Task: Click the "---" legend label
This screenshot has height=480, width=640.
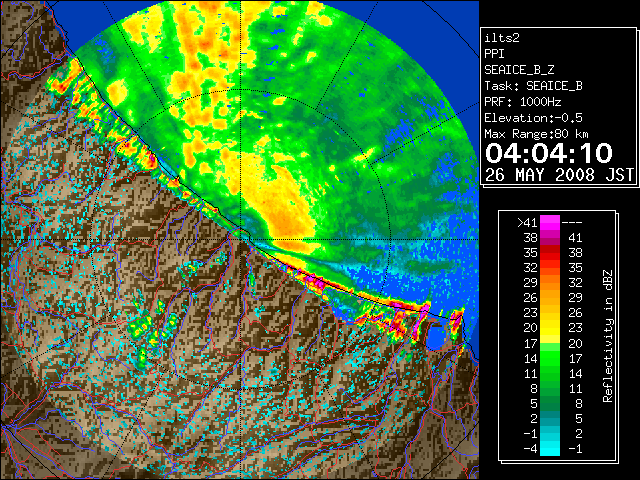Action: (572, 223)
